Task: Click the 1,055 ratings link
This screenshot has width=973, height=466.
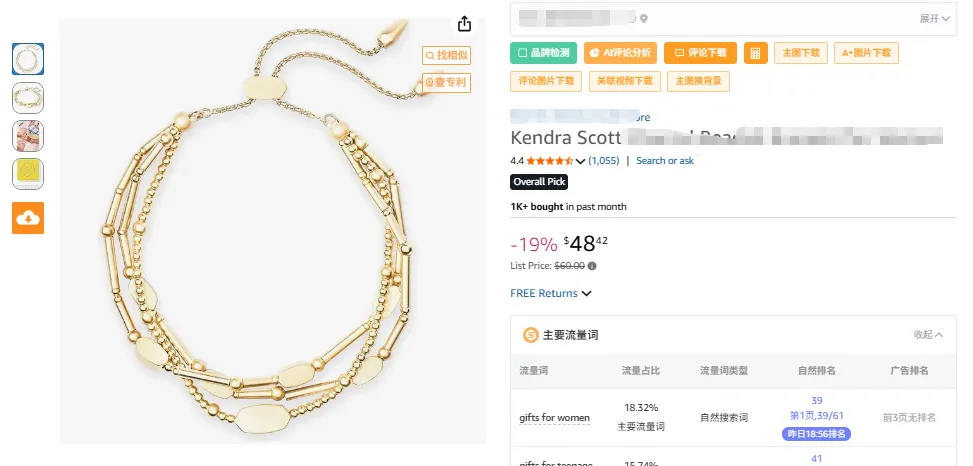Action: point(604,161)
